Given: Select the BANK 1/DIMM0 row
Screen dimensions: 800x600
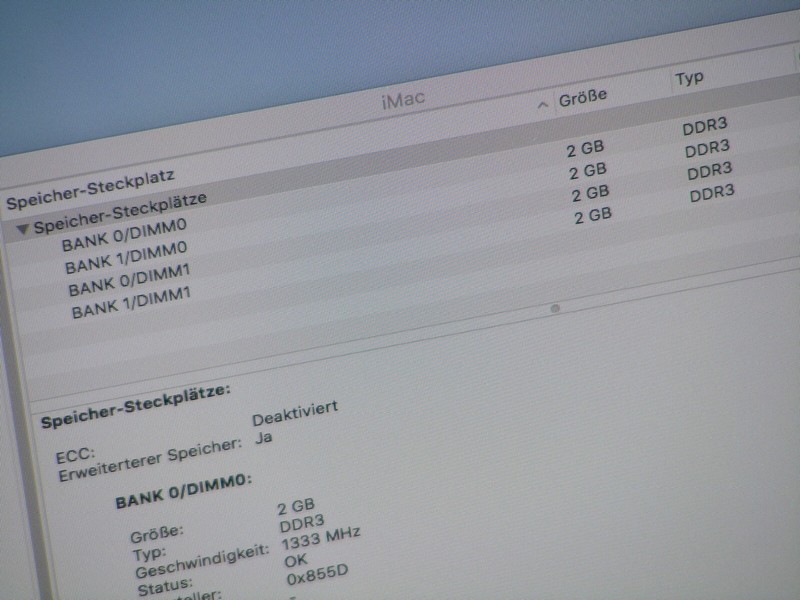Looking at the screenshot, I should (x=126, y=258).
